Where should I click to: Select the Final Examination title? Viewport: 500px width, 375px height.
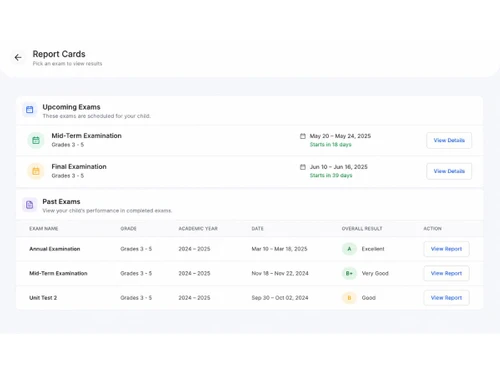(x=79, y=167)
